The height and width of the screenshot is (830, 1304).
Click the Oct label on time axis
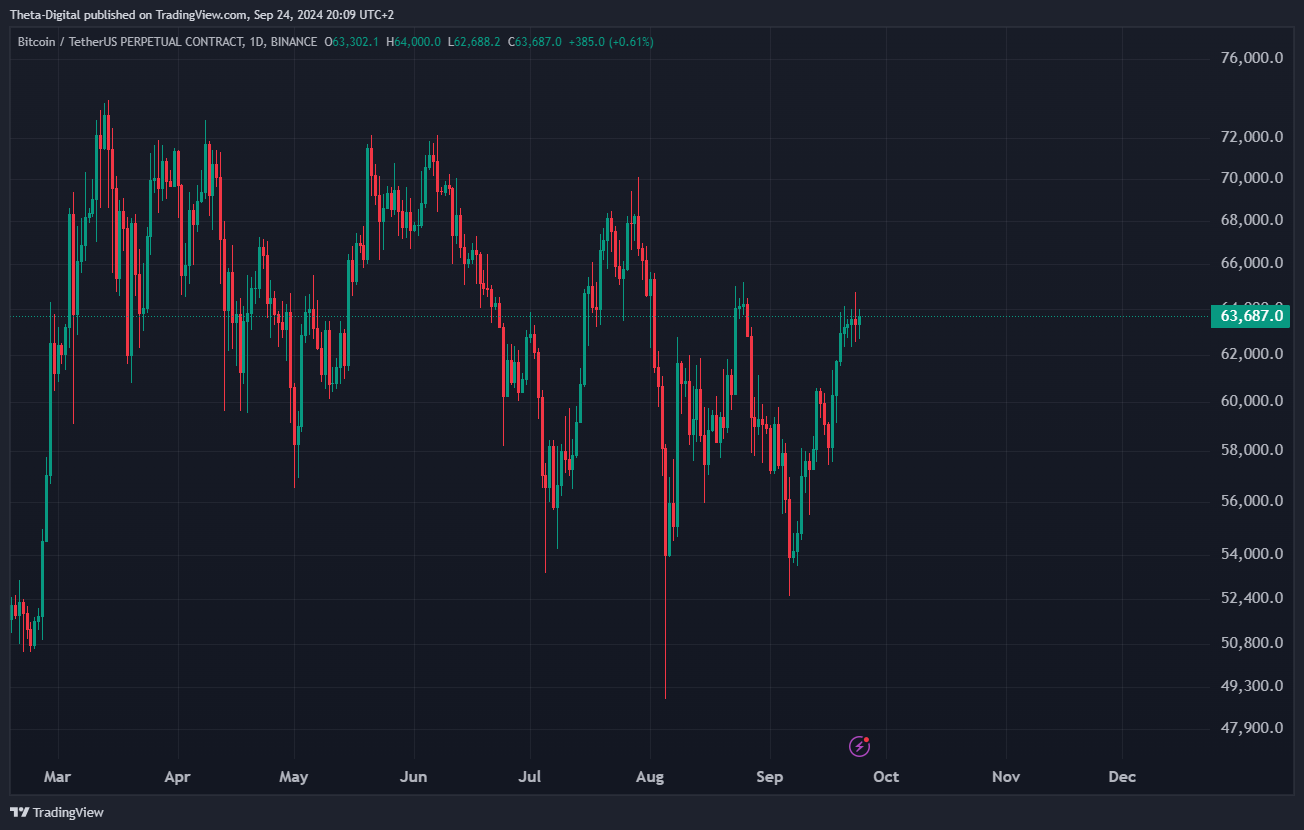coord(886,777)
